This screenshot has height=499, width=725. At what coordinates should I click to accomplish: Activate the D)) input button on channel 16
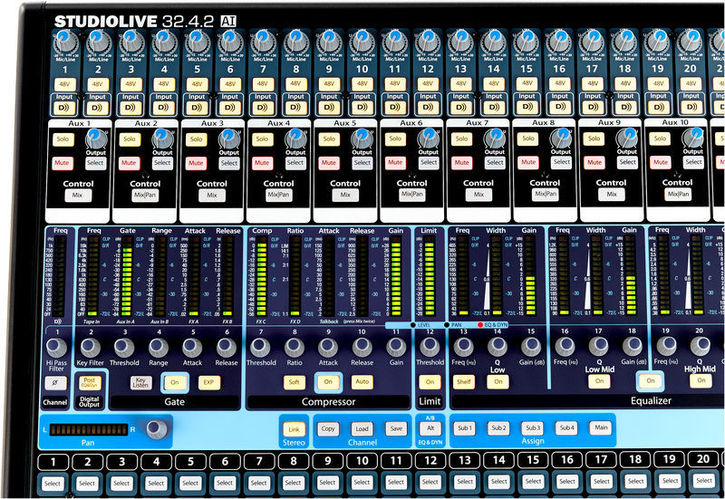pos(559,106)
